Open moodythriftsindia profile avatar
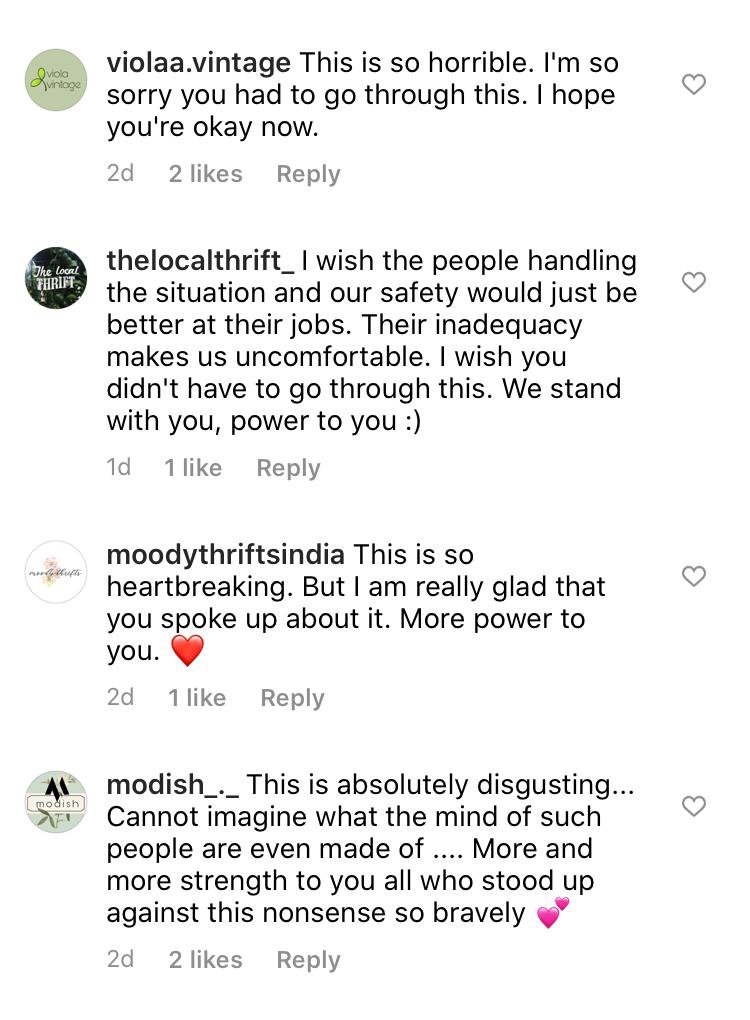Screen dimensions: 750x1020 (56, 572)
